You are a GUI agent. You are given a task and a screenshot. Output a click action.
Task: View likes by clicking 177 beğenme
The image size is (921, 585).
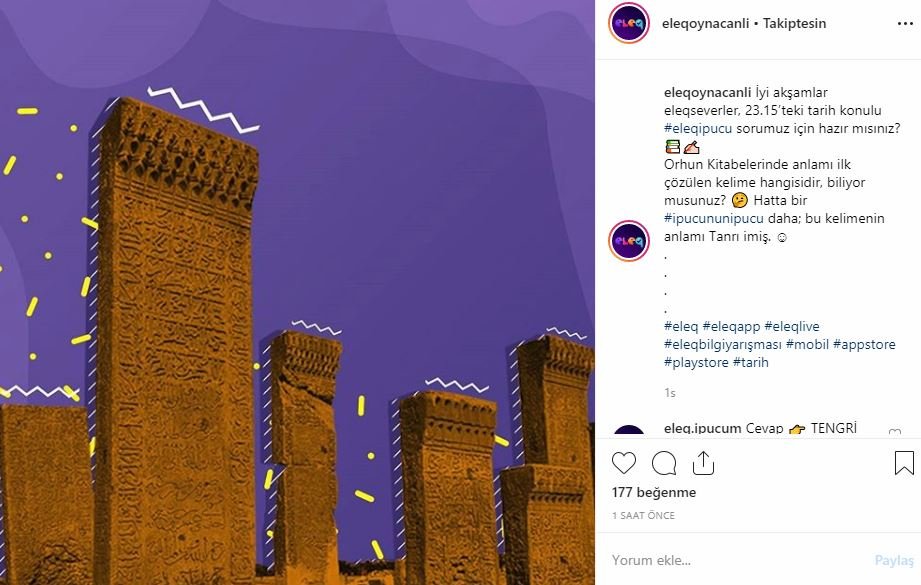(654, 492)
